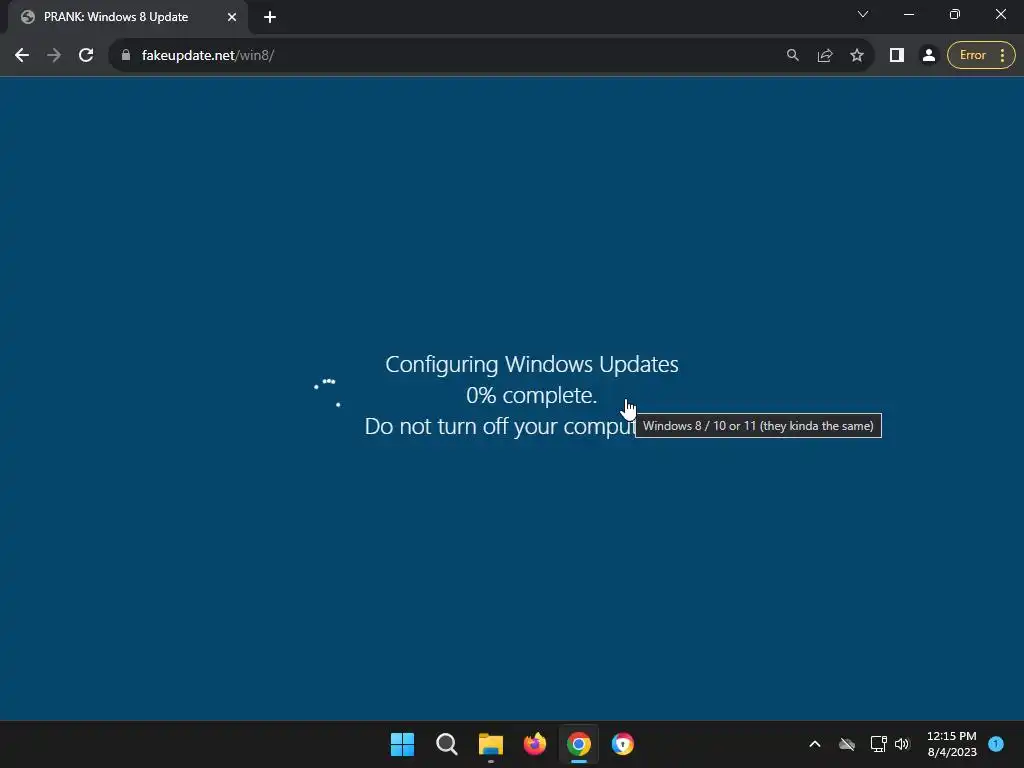
Task: Expand the tab search dropdown chevron
Action: (x=863, y=14)
